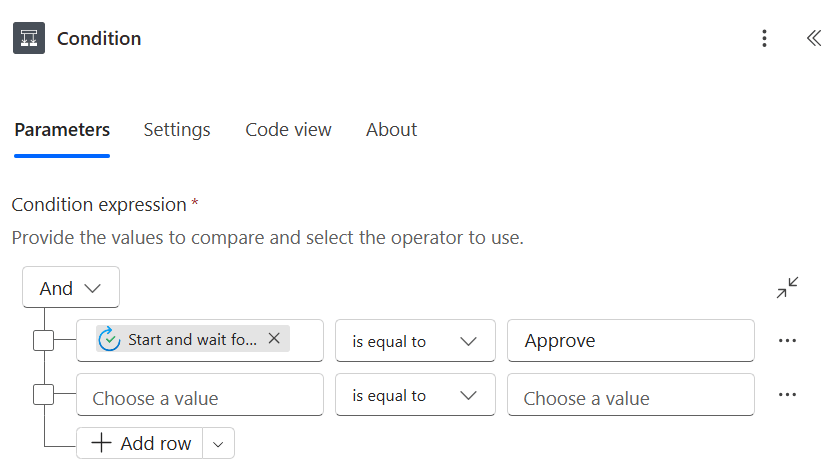Click the approval token icon

tap(109, 339)
